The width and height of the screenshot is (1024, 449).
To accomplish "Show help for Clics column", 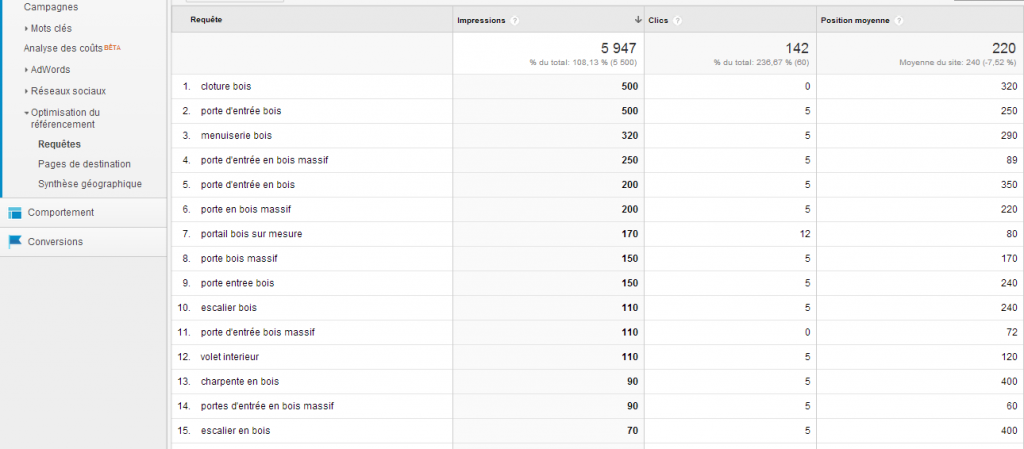I will click(x=677, y=21).
